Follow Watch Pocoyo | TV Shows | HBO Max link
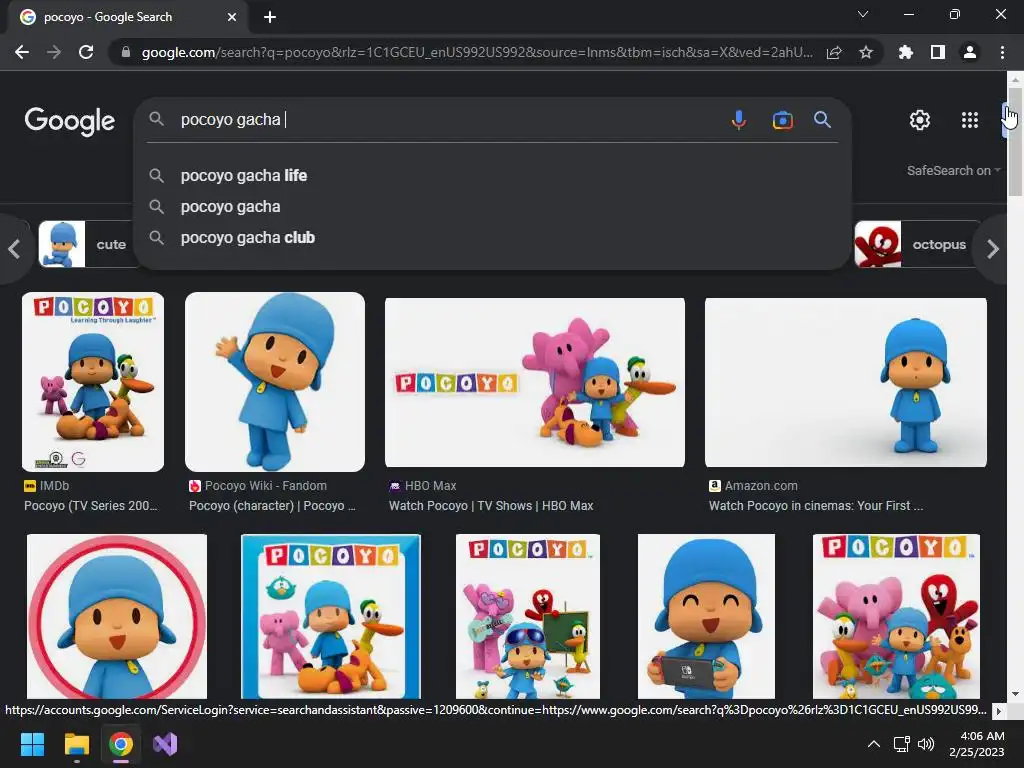Viewport: 1024px width, 768px height. [491, 505]
